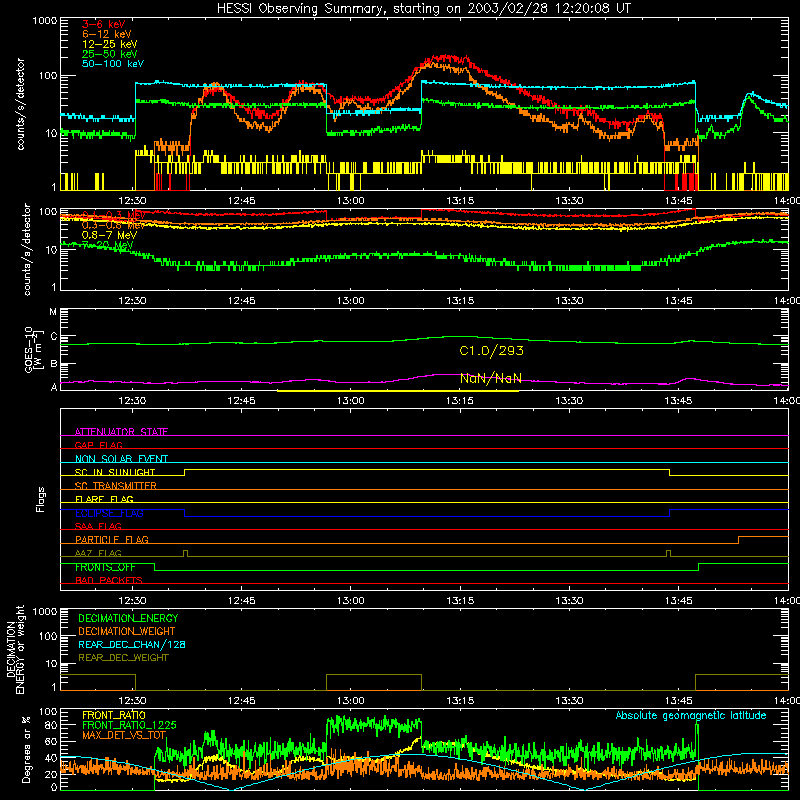Select the 3-6 keV legend label
This screenshot has height=800, width=800.
[104, 24]
